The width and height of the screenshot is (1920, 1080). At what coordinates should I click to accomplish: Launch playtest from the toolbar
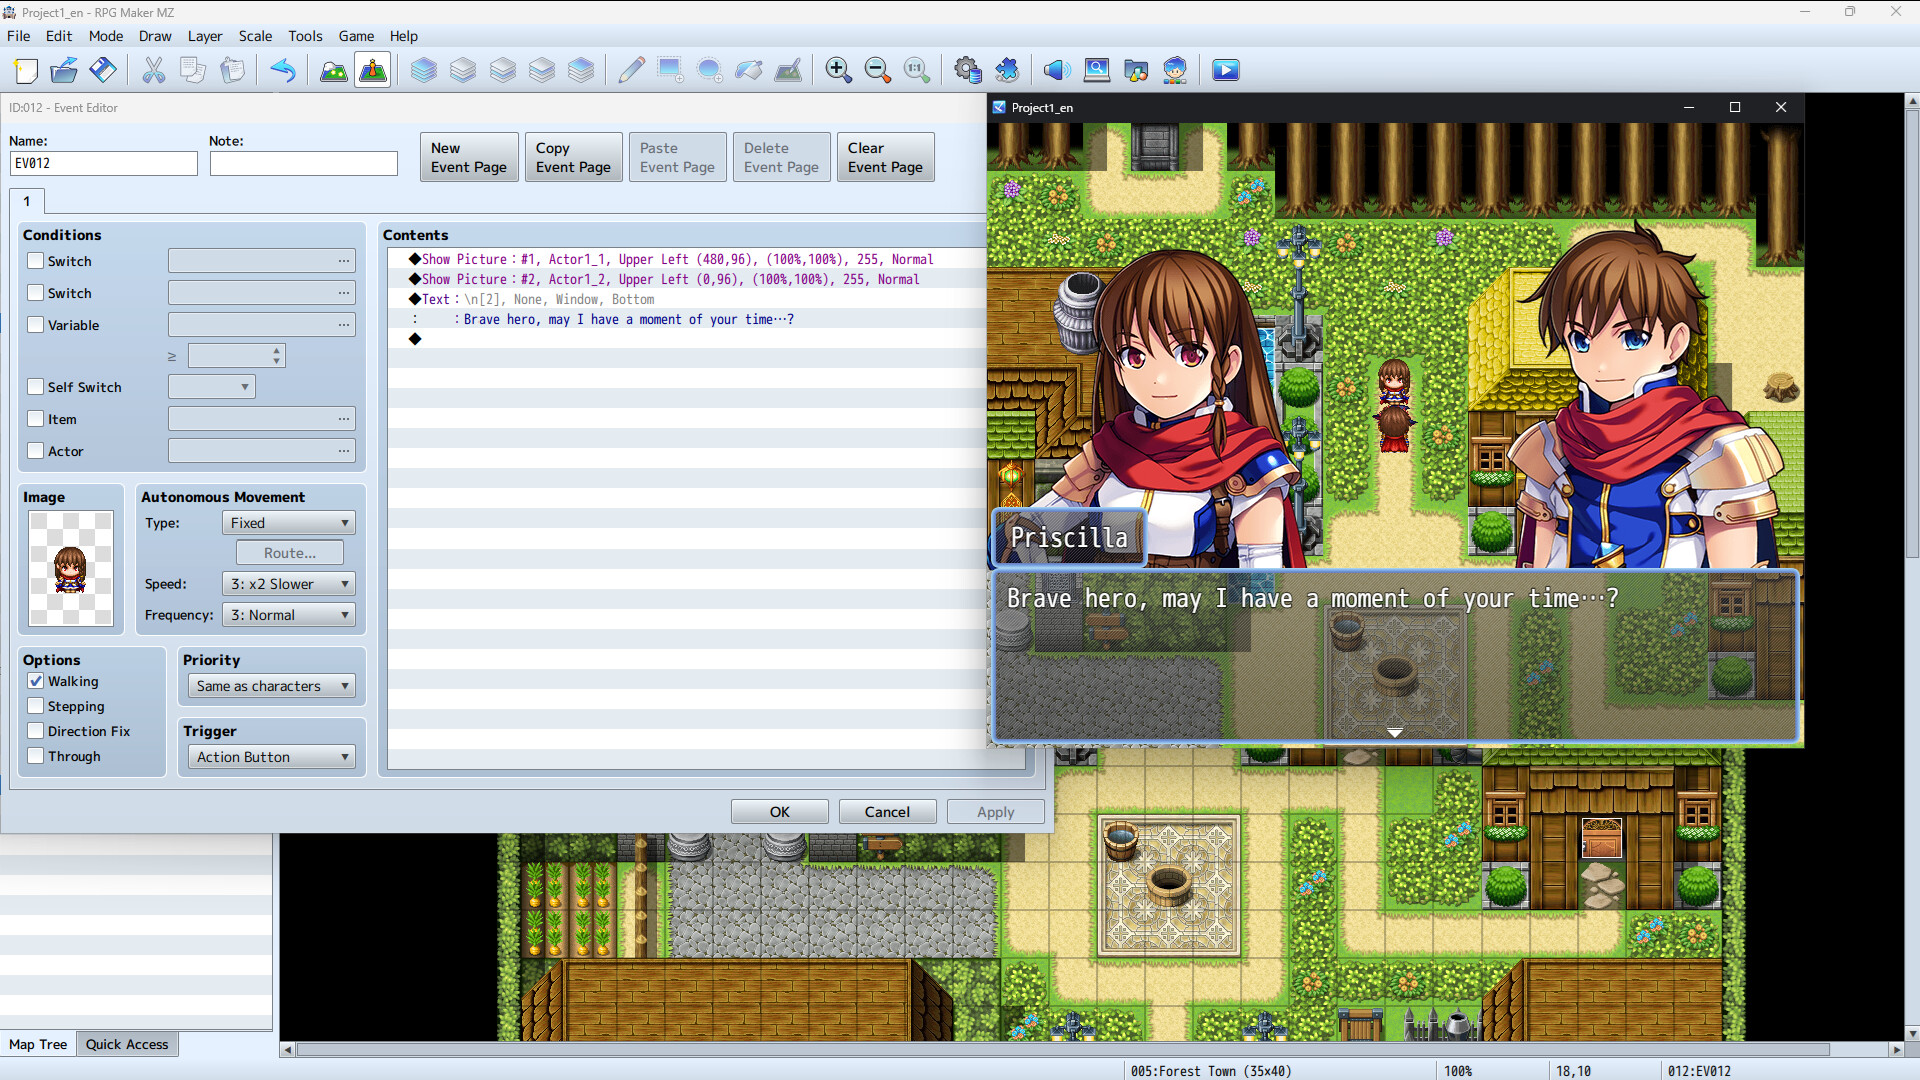coord(1225,70)
